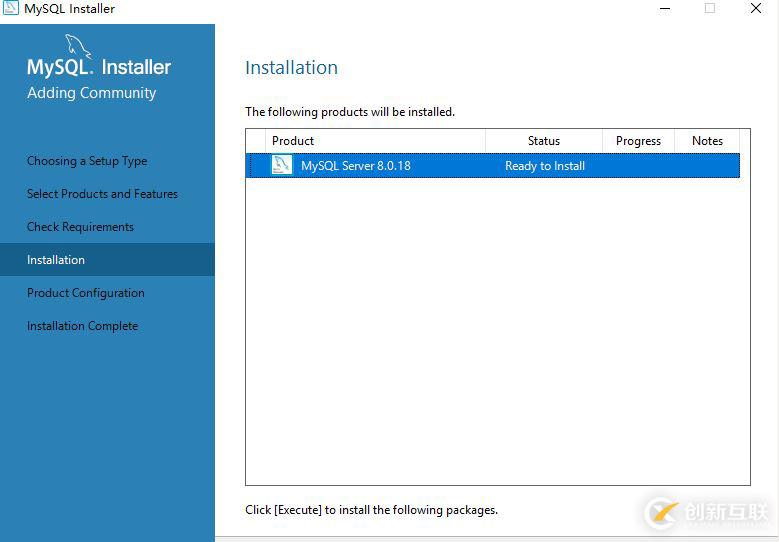Image resolution: width=779 pixels, height=542 pixels.
Task: Maximize the MySQL Installer window
Action: (x=710, y=8)
